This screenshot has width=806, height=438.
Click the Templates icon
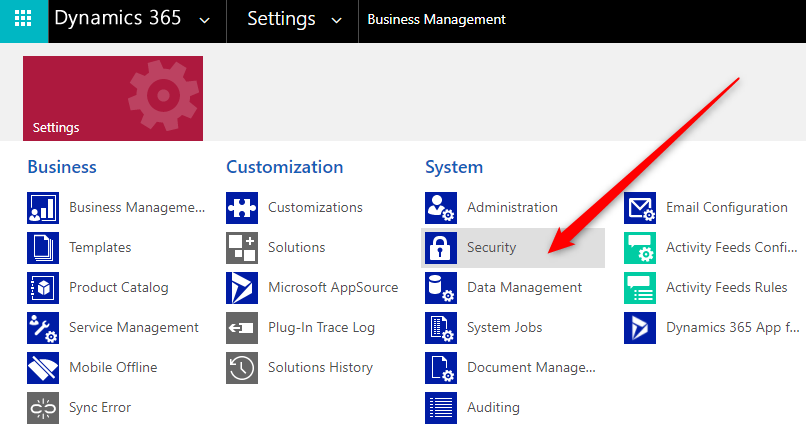click(x=43, y=248)
